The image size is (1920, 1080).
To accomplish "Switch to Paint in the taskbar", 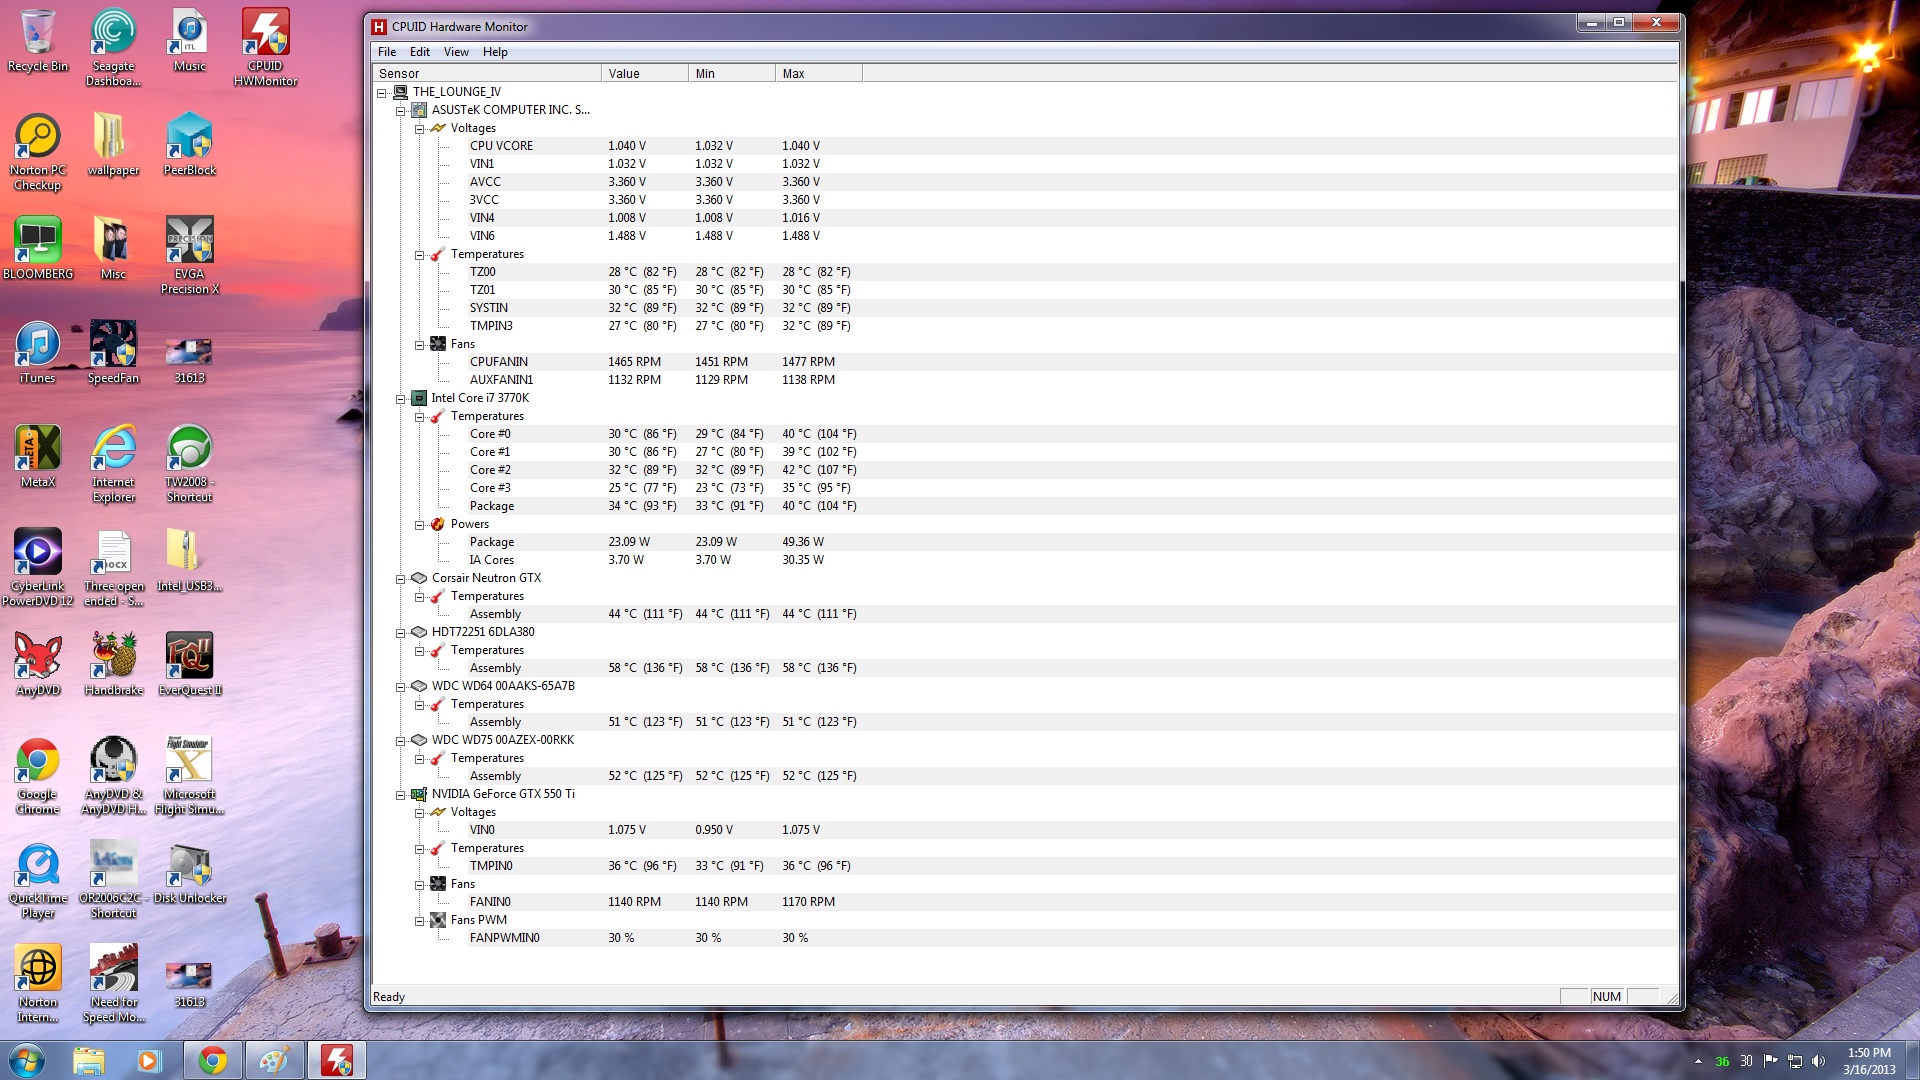I will [x=274, y=1060].
